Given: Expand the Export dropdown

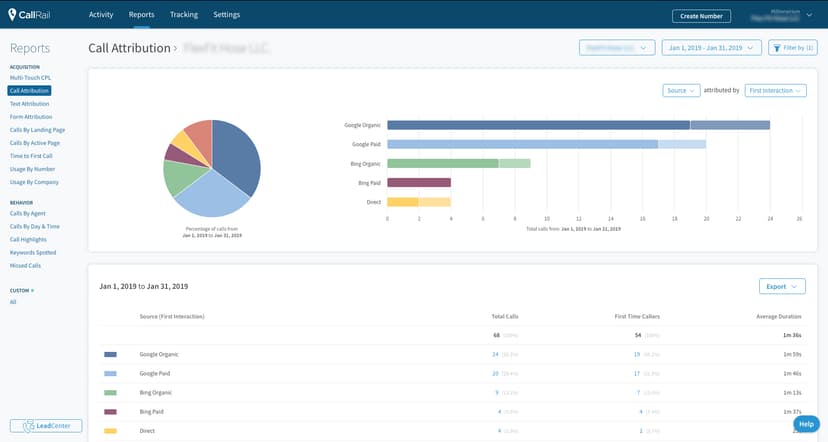Looking at the screenshot, I should tap(782, 287).
